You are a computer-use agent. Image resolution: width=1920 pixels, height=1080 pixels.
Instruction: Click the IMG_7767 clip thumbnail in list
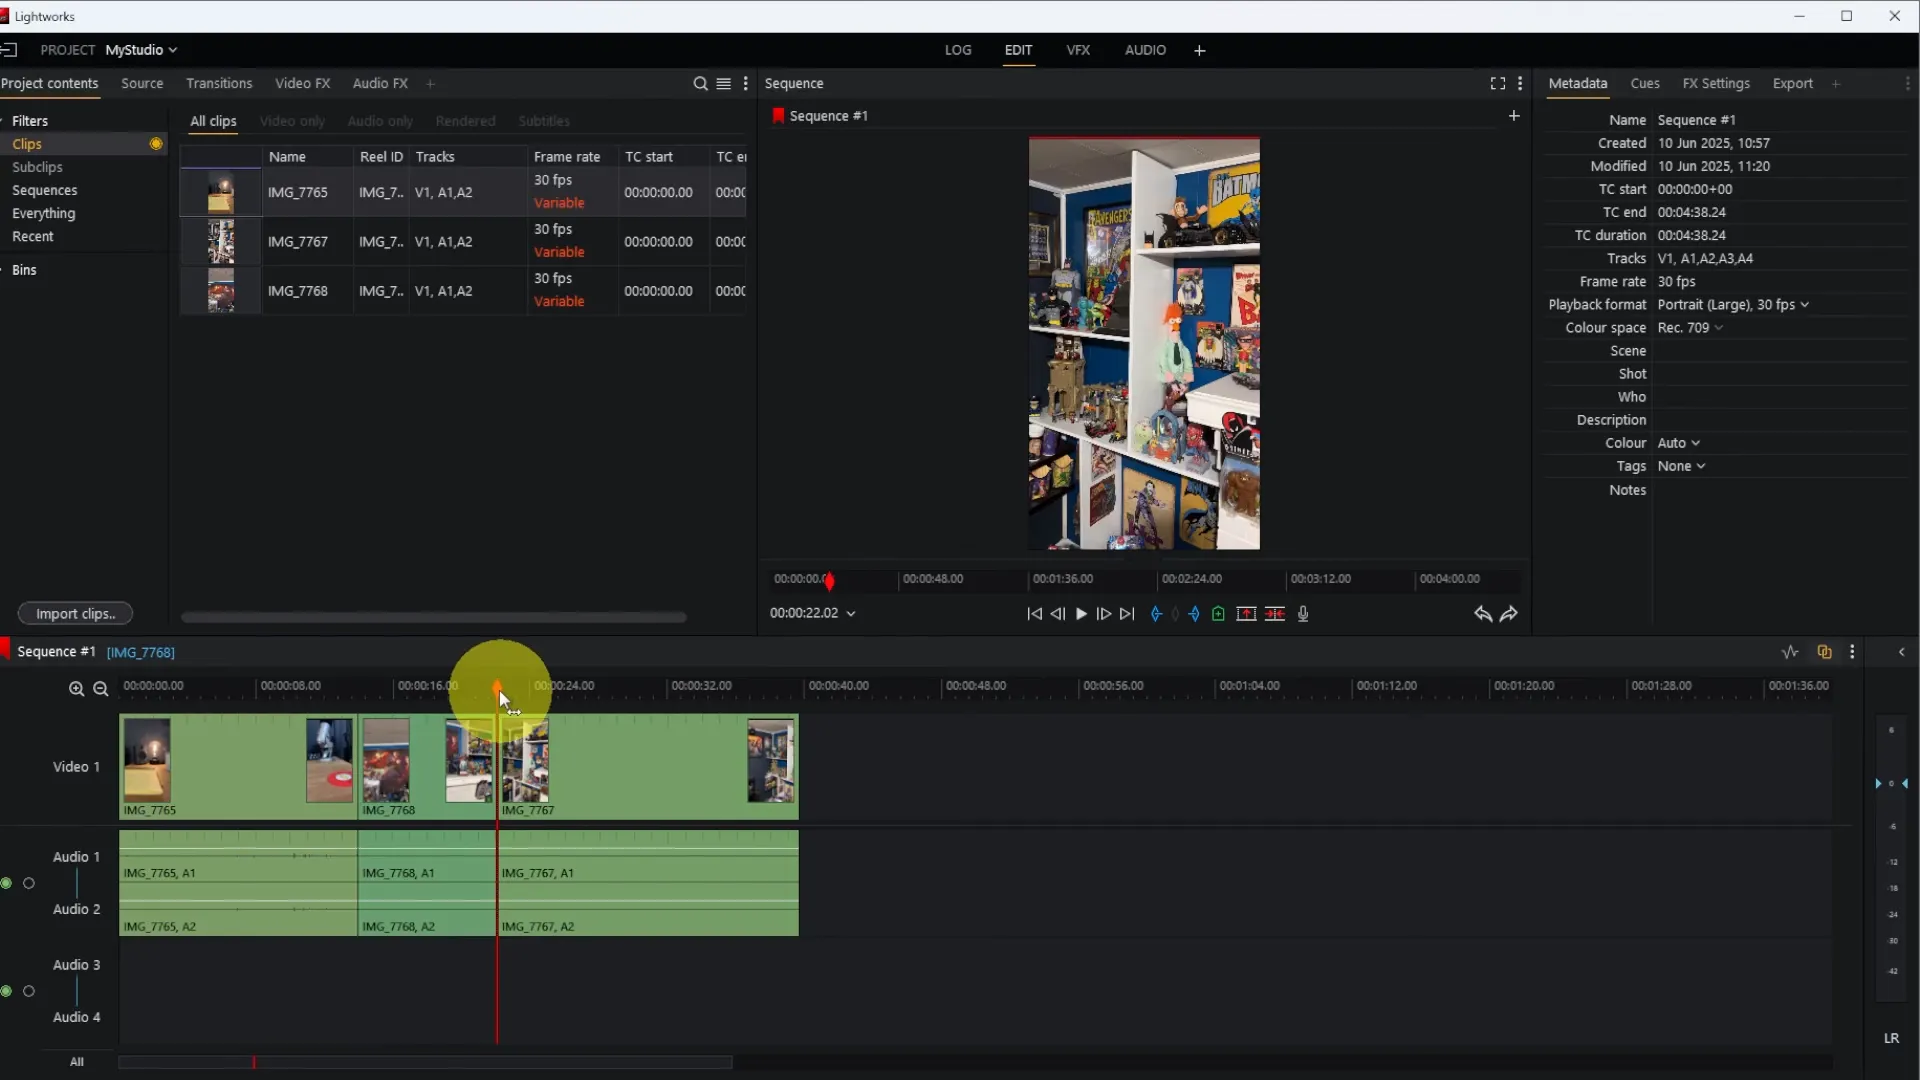[221, 242]
